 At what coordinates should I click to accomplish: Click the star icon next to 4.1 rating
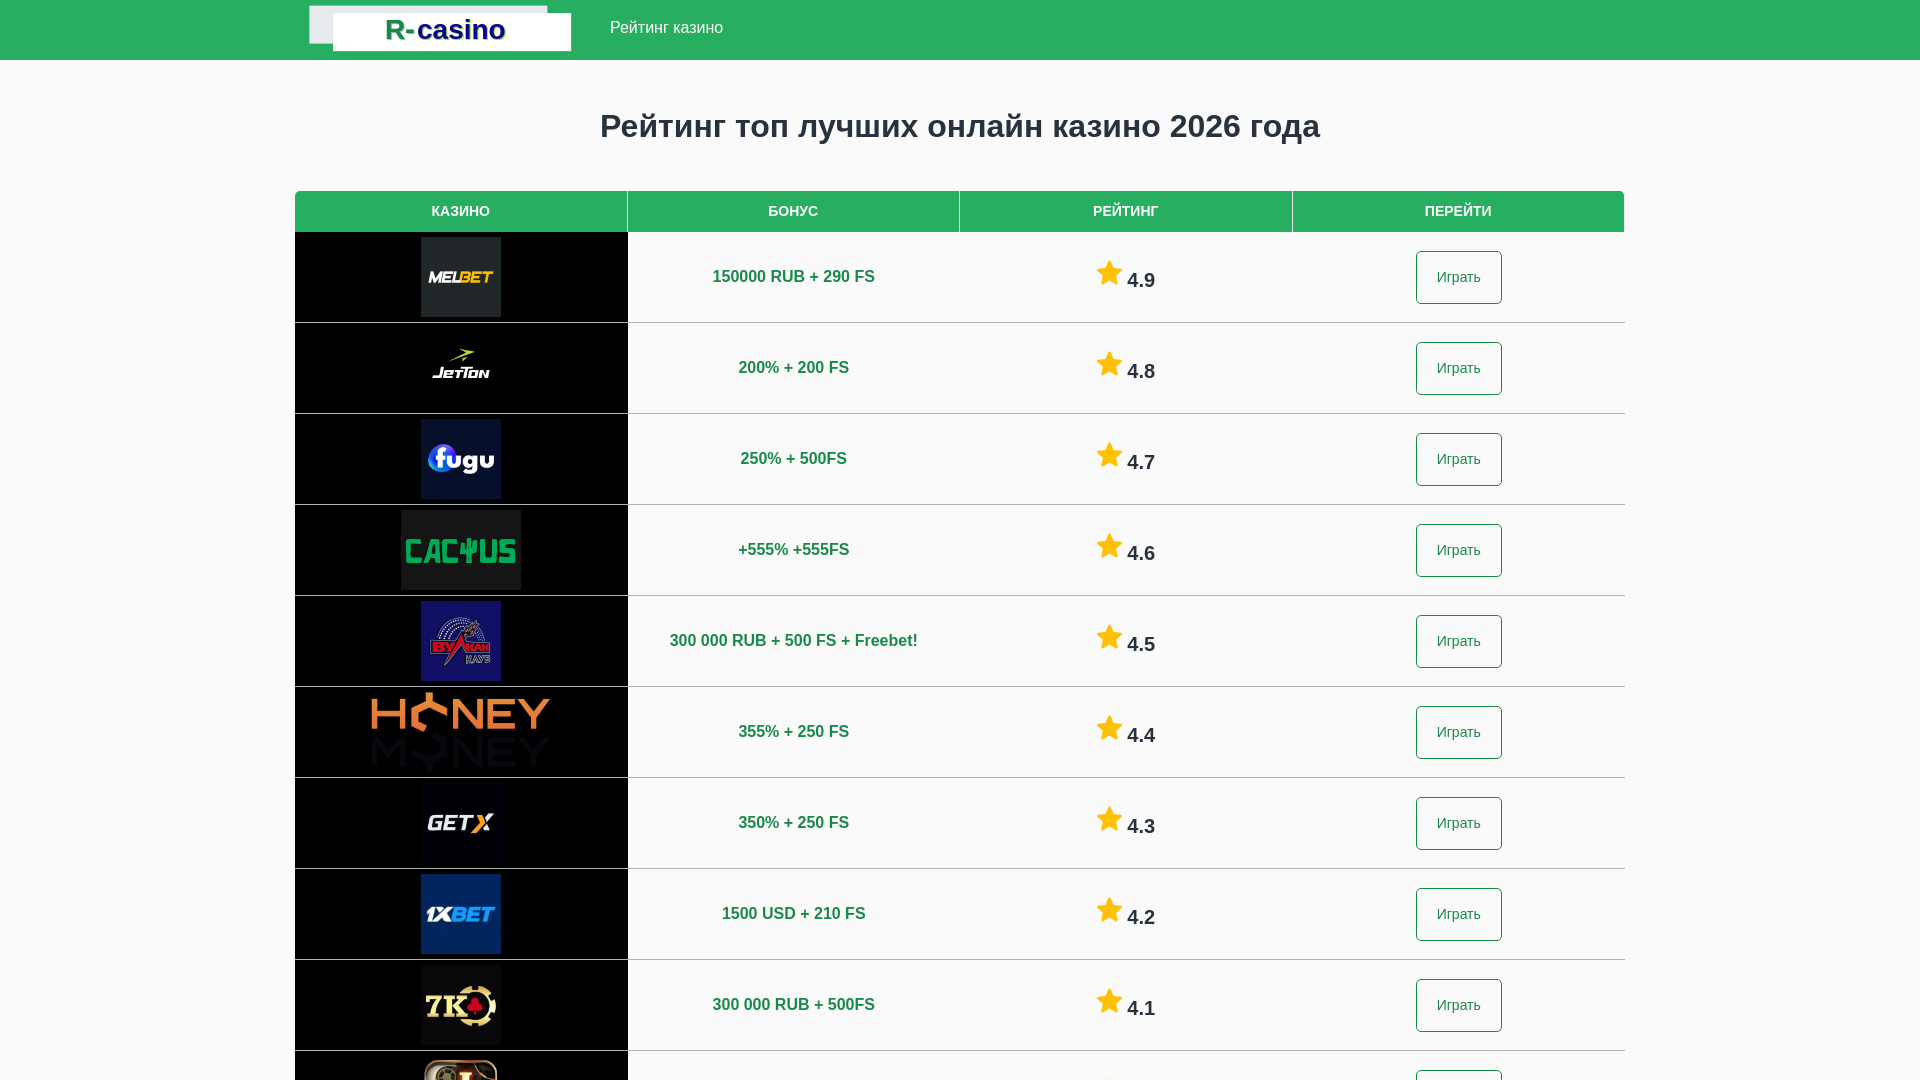point(1109,1001)
